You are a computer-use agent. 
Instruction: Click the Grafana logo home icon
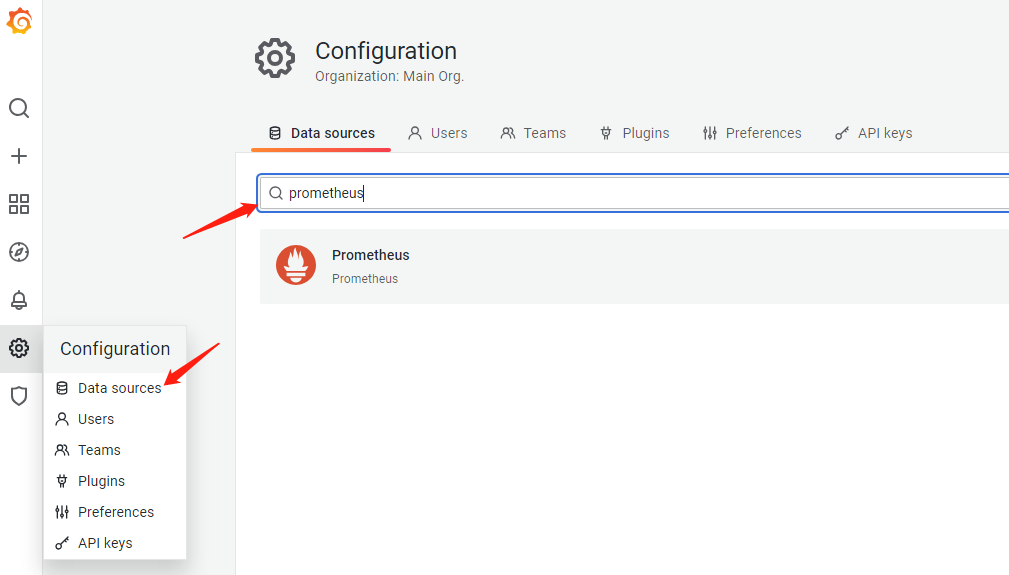[19, 21]
